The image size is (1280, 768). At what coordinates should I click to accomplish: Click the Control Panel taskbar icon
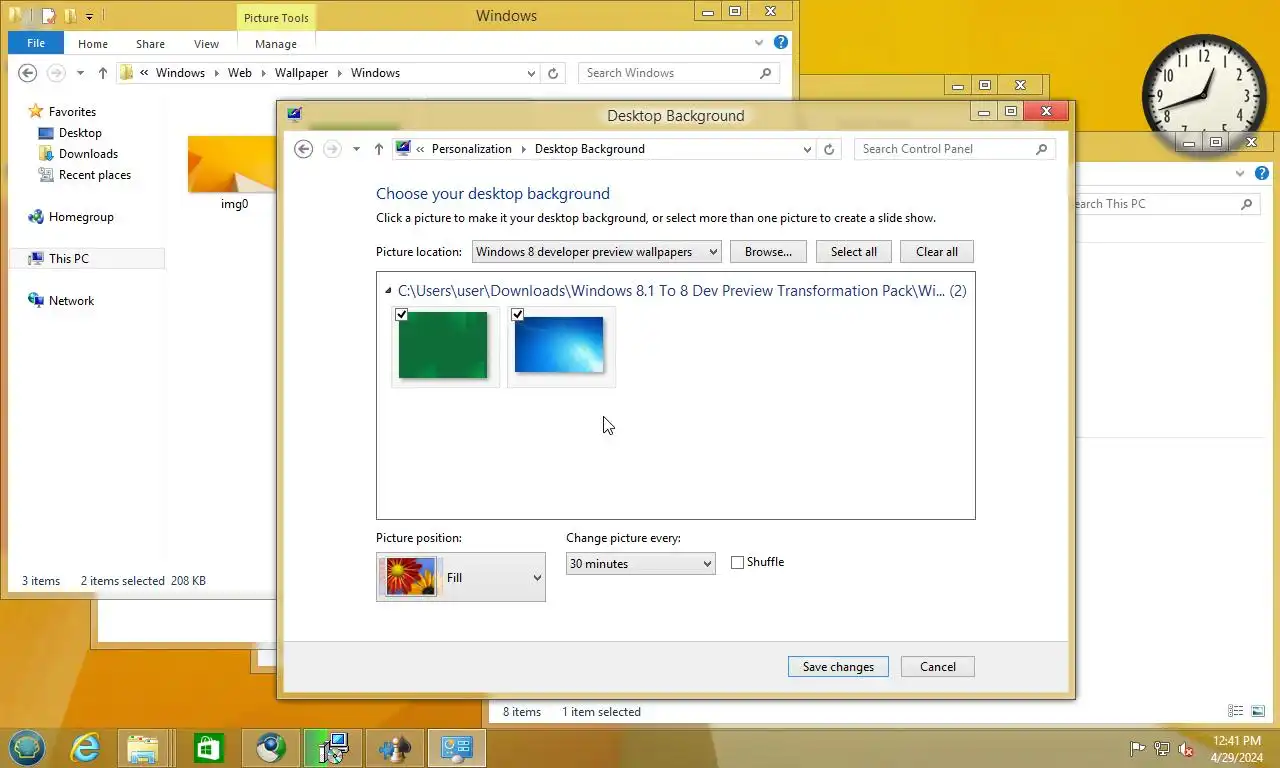pos(457,747)
